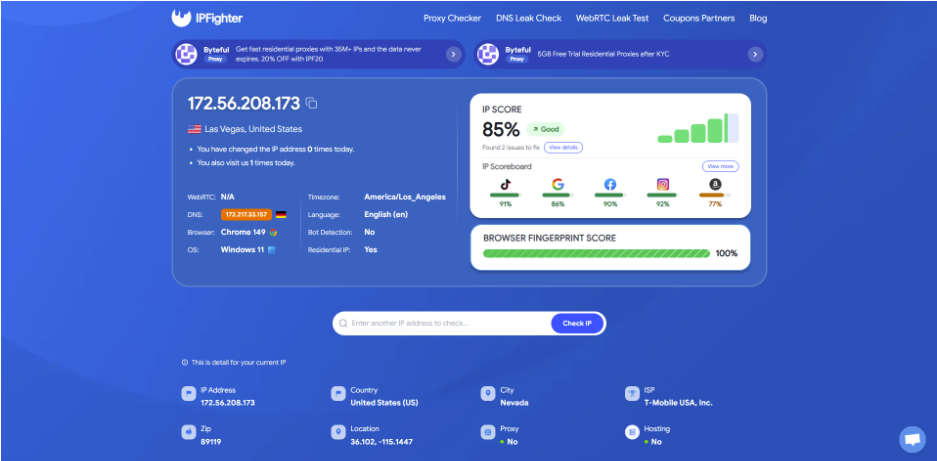Click the Amazon 77% score bar
Viewport: 937px width, 461px height.
pos(715,196)
